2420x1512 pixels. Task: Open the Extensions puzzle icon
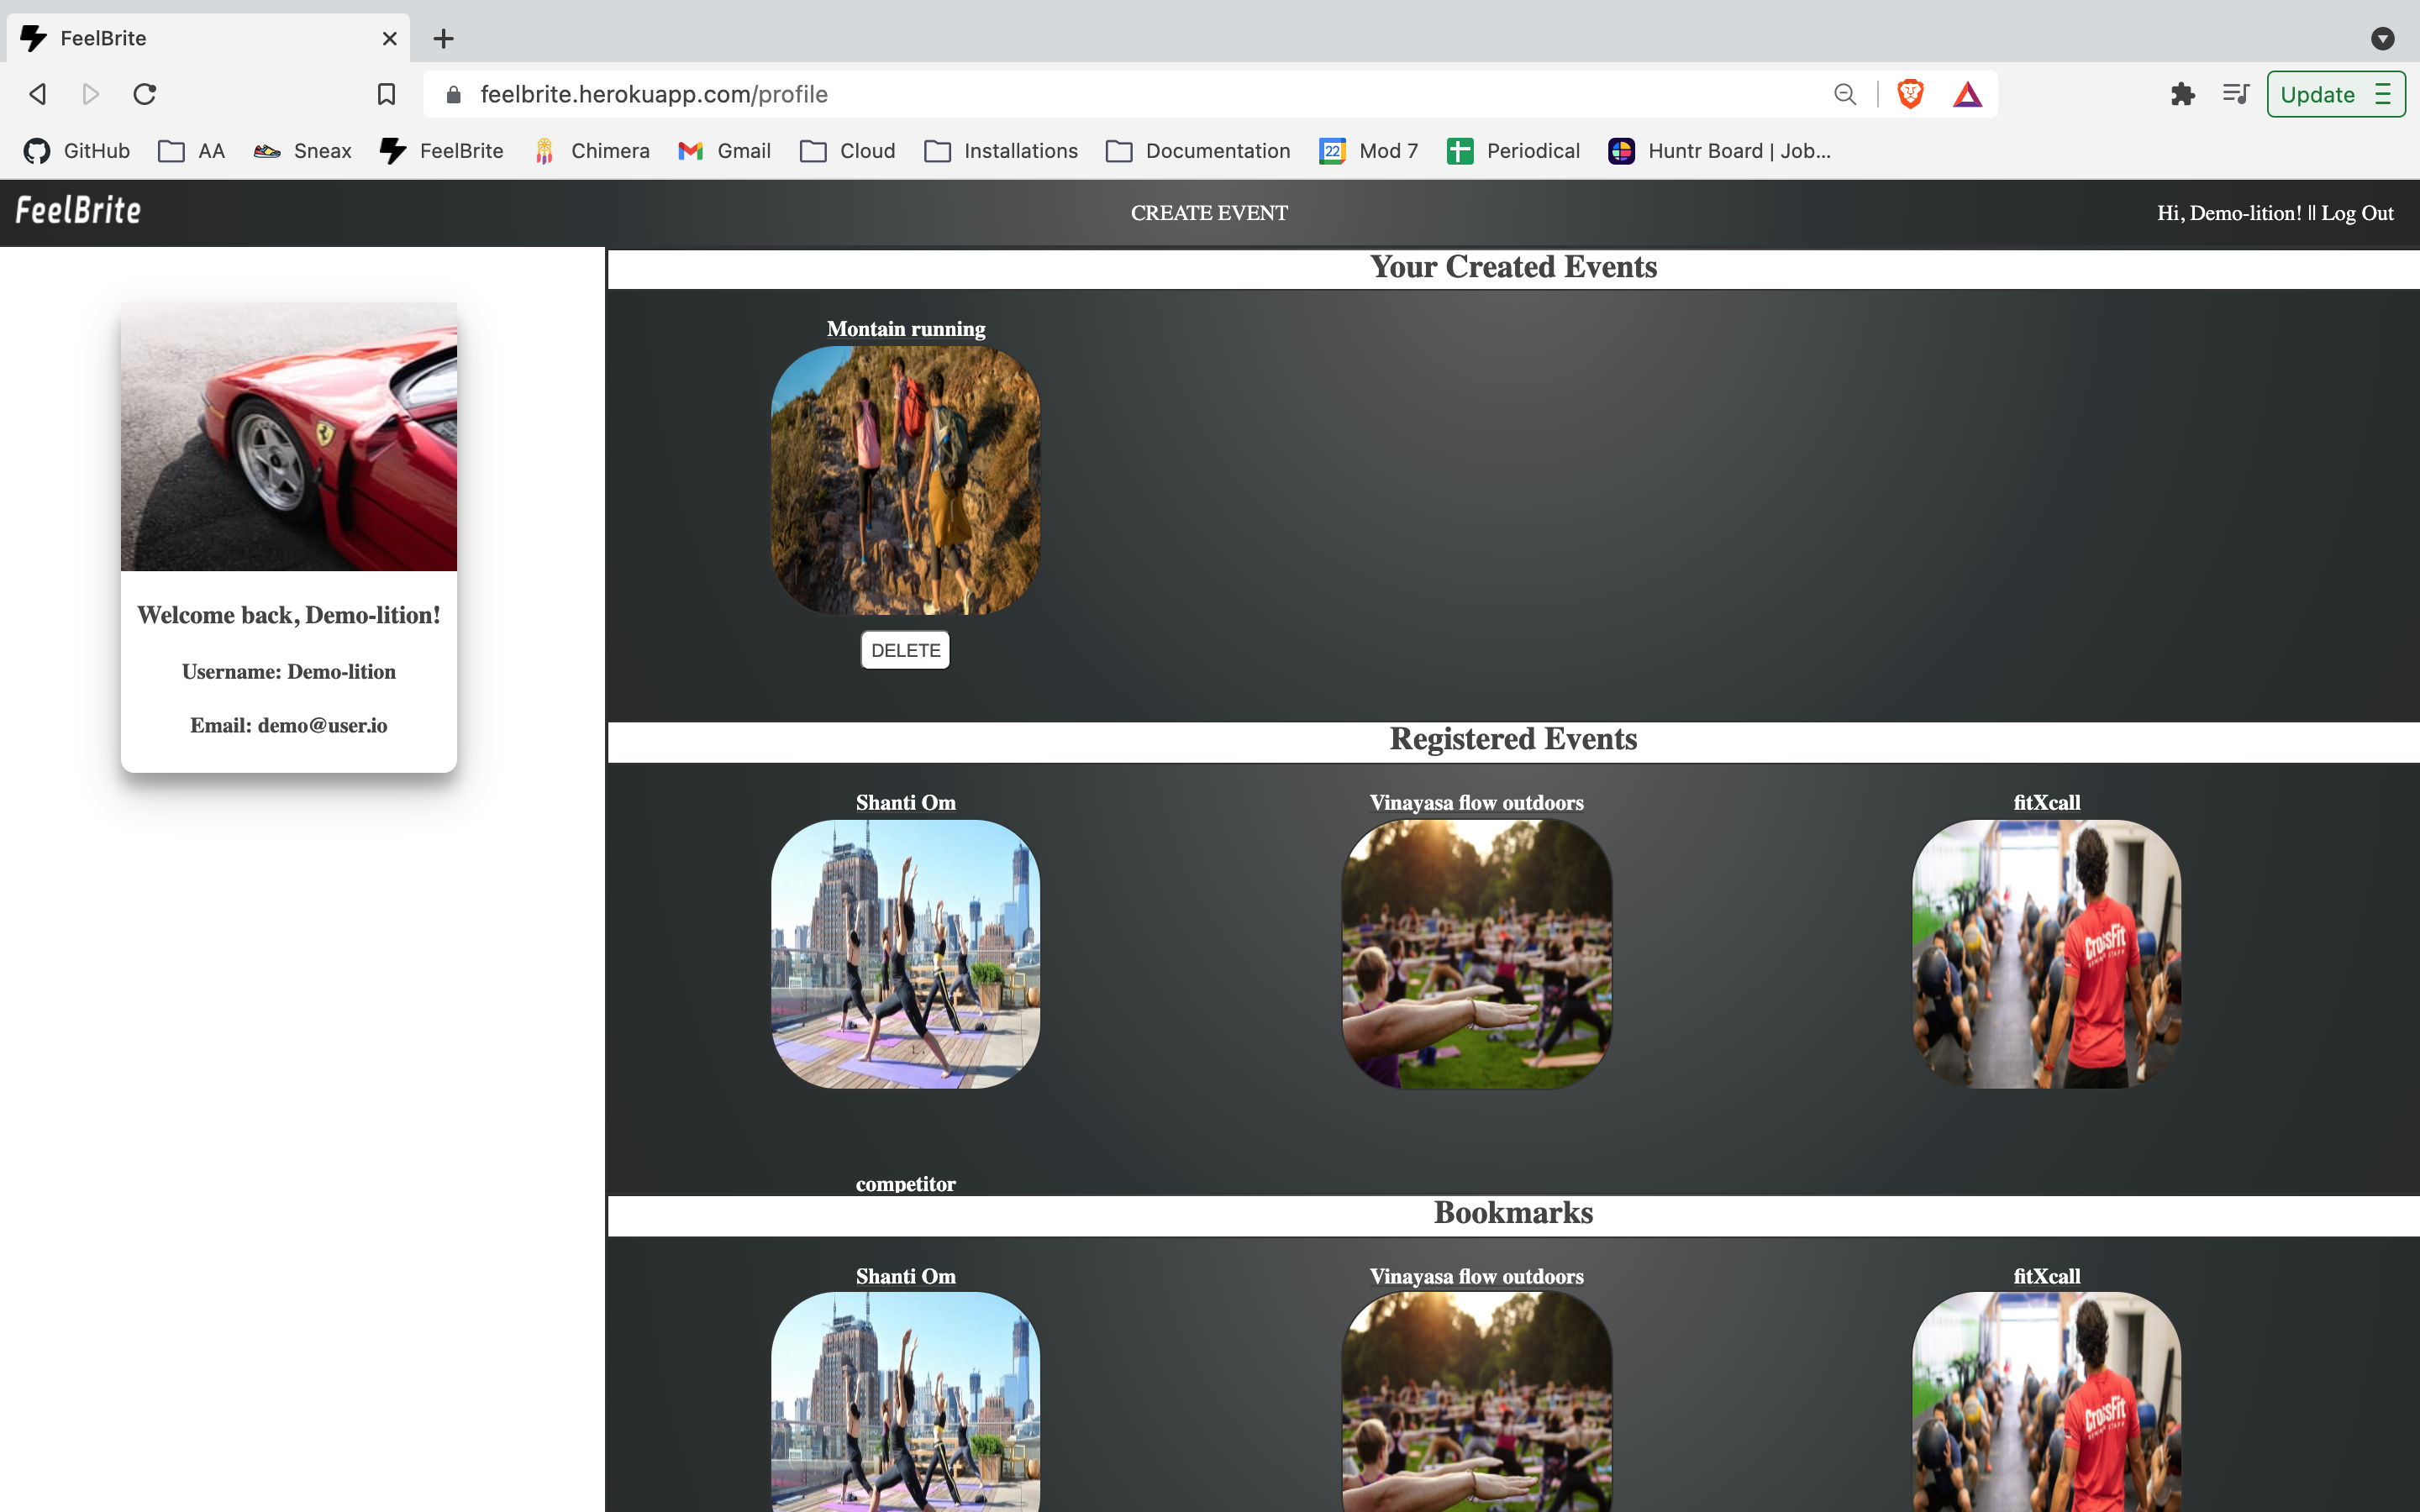click(2182, 94)
